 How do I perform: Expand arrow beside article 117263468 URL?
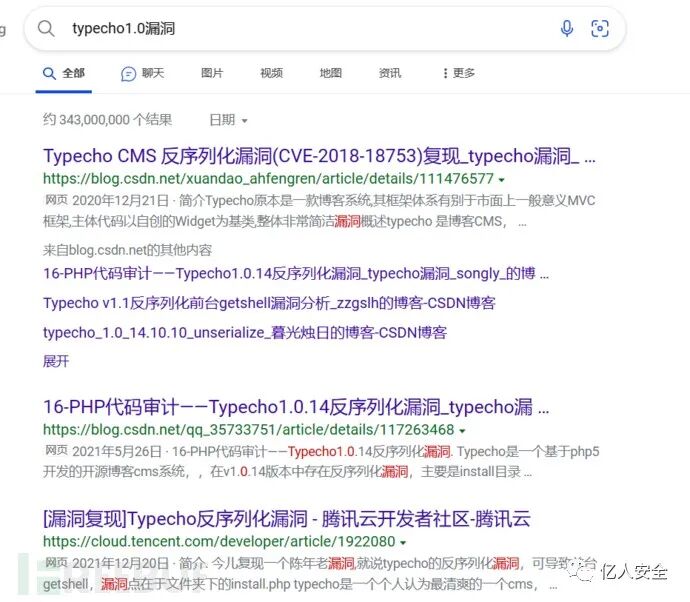pyautogui.click(x=462, y=431)
